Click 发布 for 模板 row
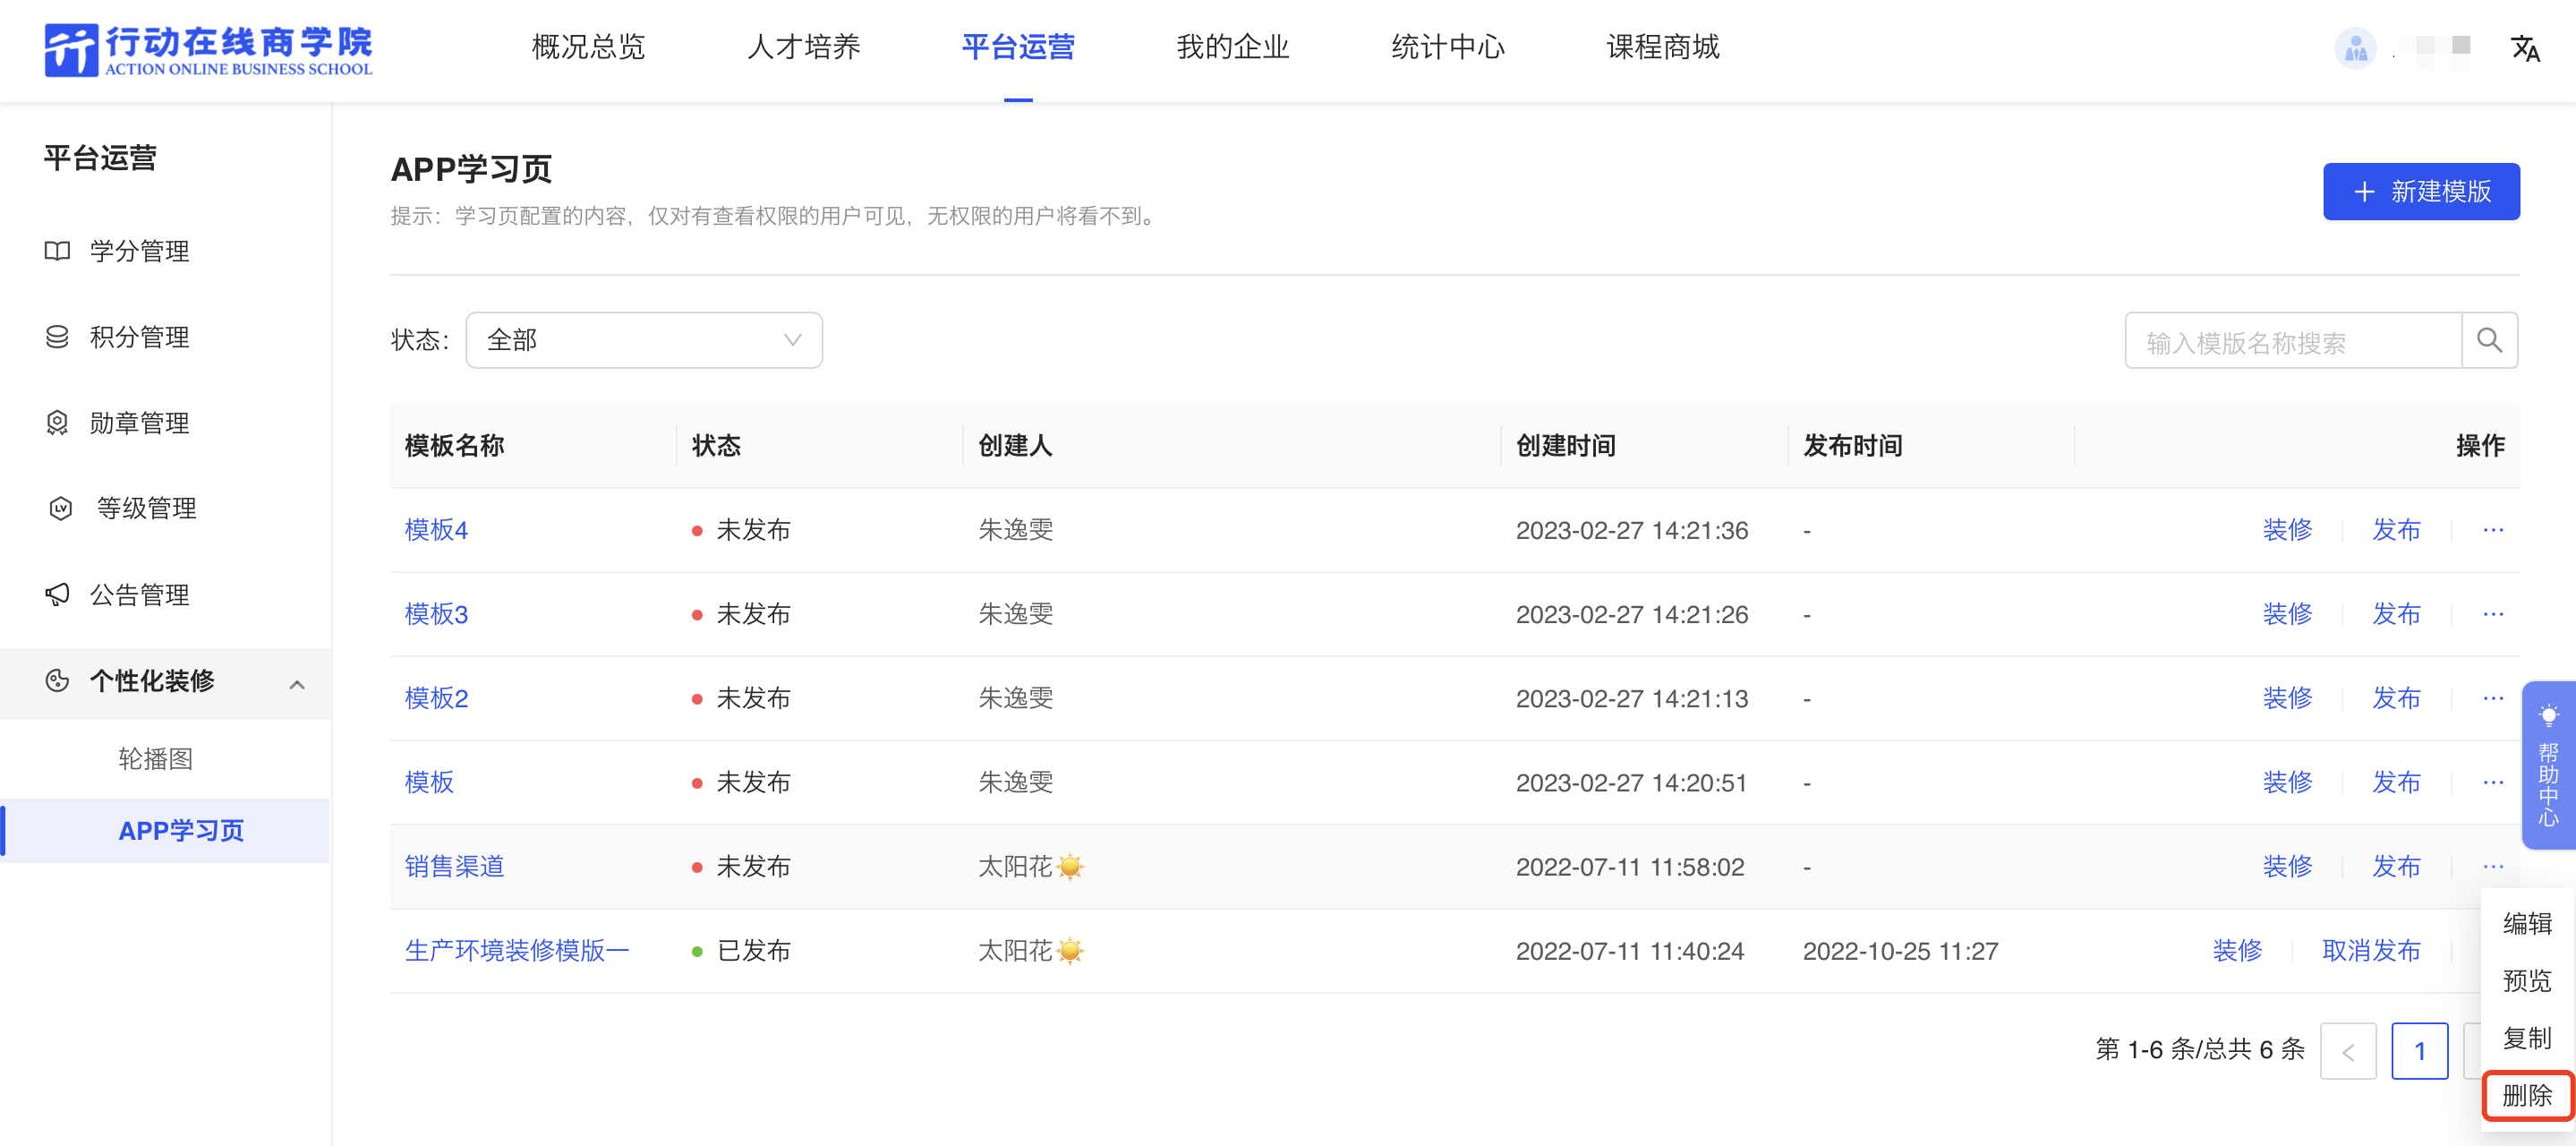 (x=2397, y=782)
